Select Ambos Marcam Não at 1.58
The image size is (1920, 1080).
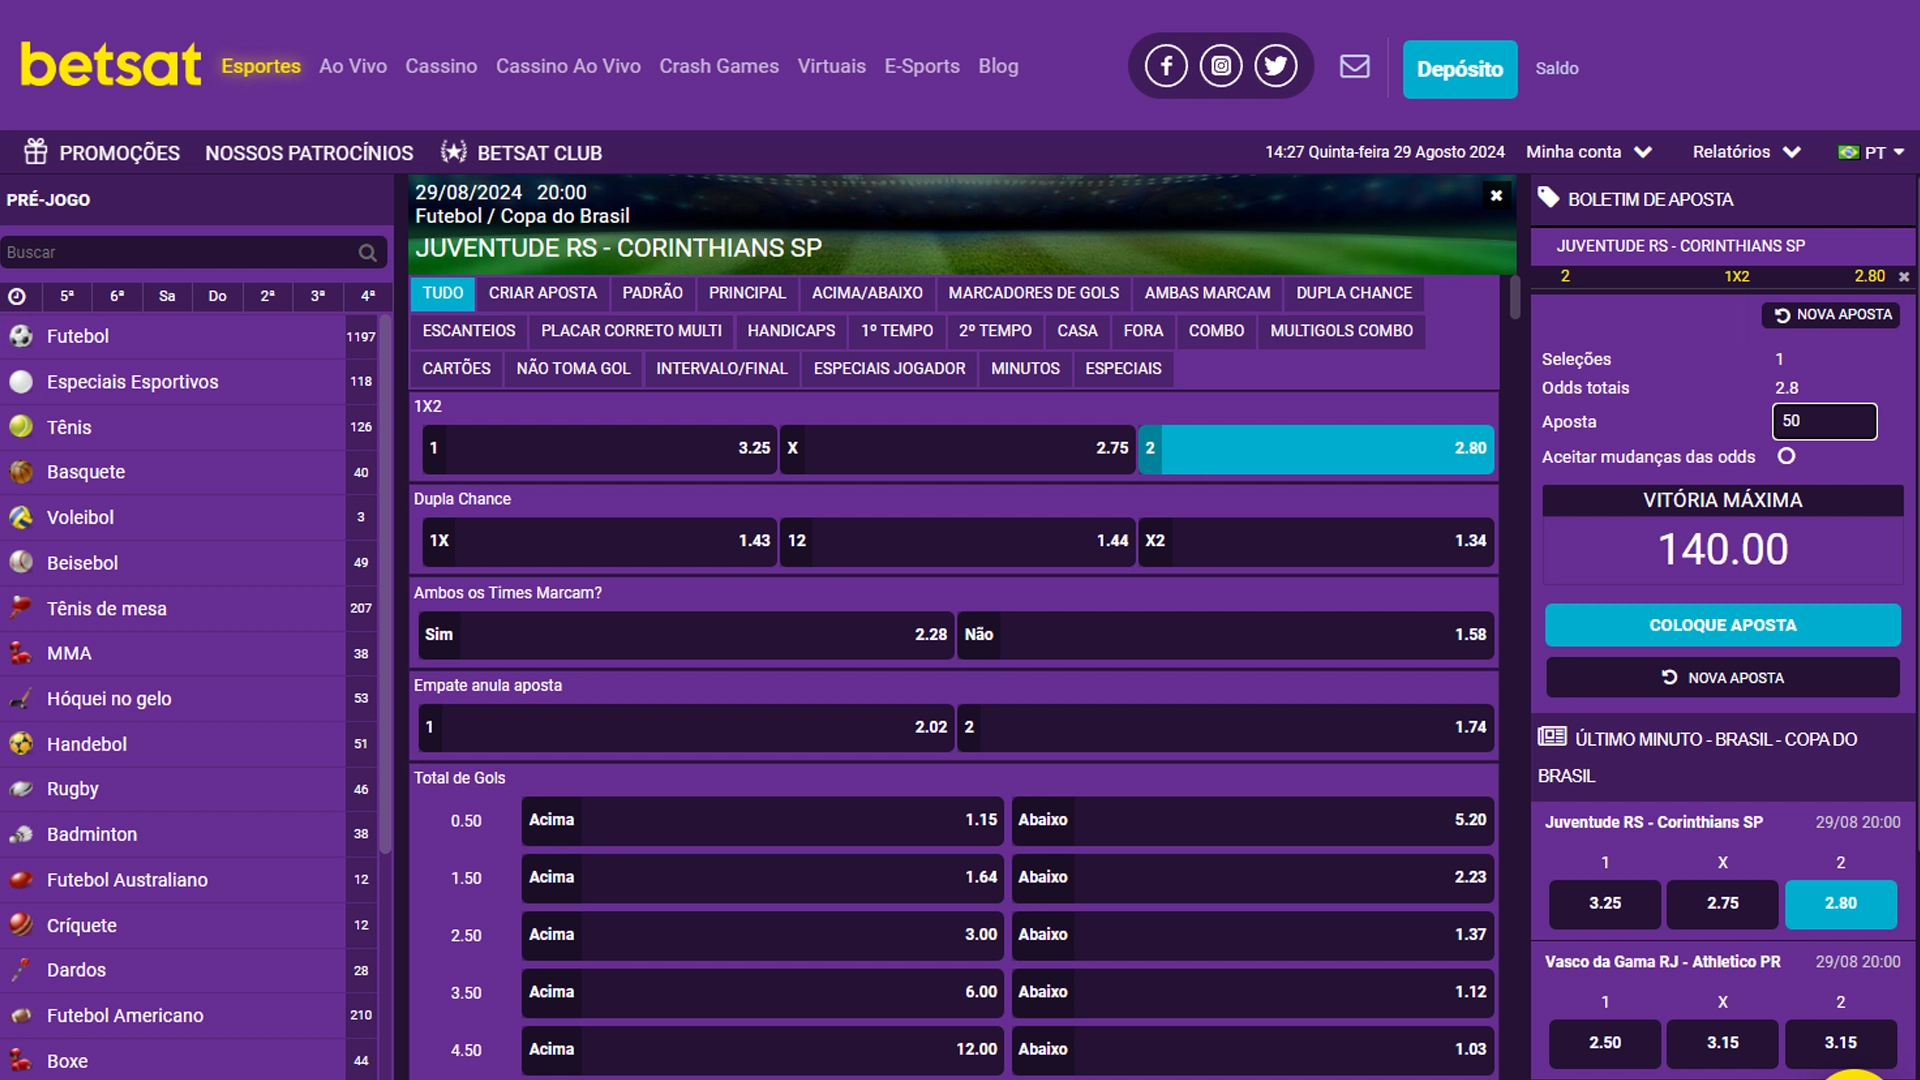[1226, 634]
